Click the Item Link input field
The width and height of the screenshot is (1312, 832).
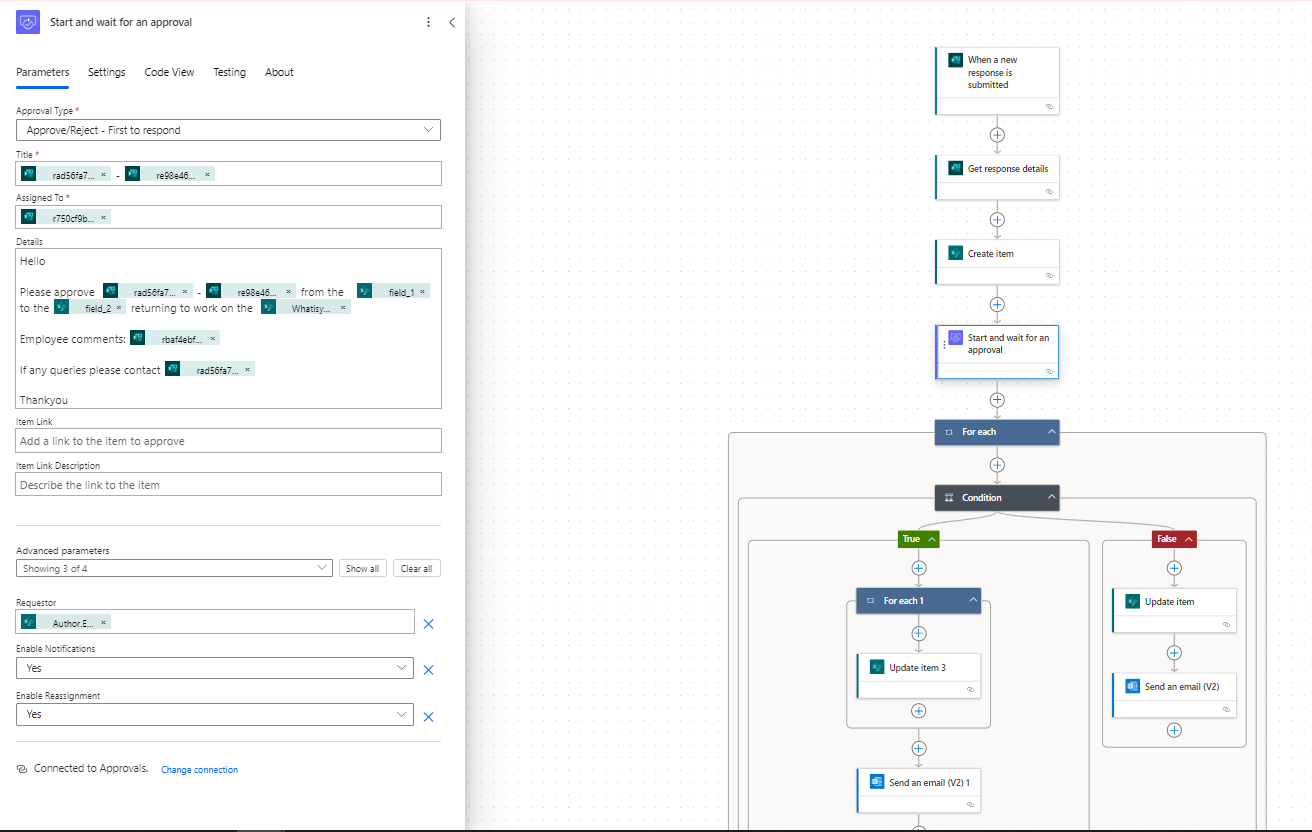coord(228,441)
